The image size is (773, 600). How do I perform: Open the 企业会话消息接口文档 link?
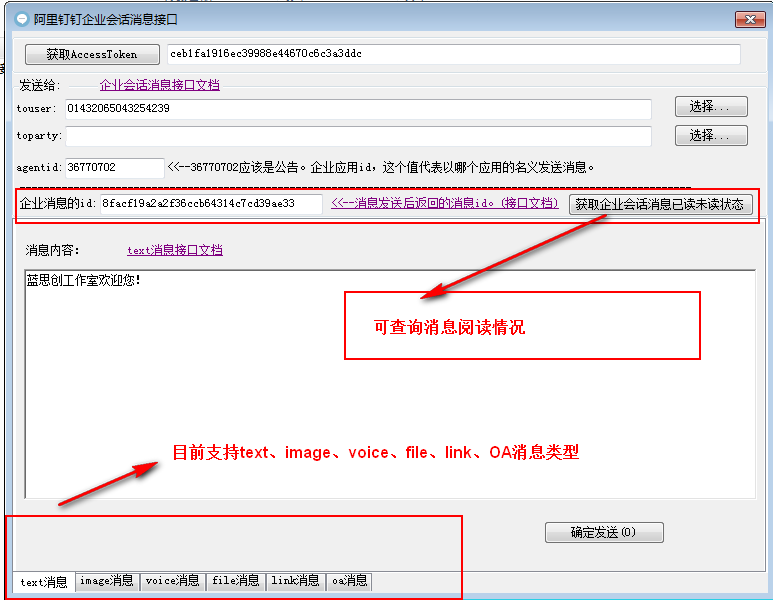159,85
